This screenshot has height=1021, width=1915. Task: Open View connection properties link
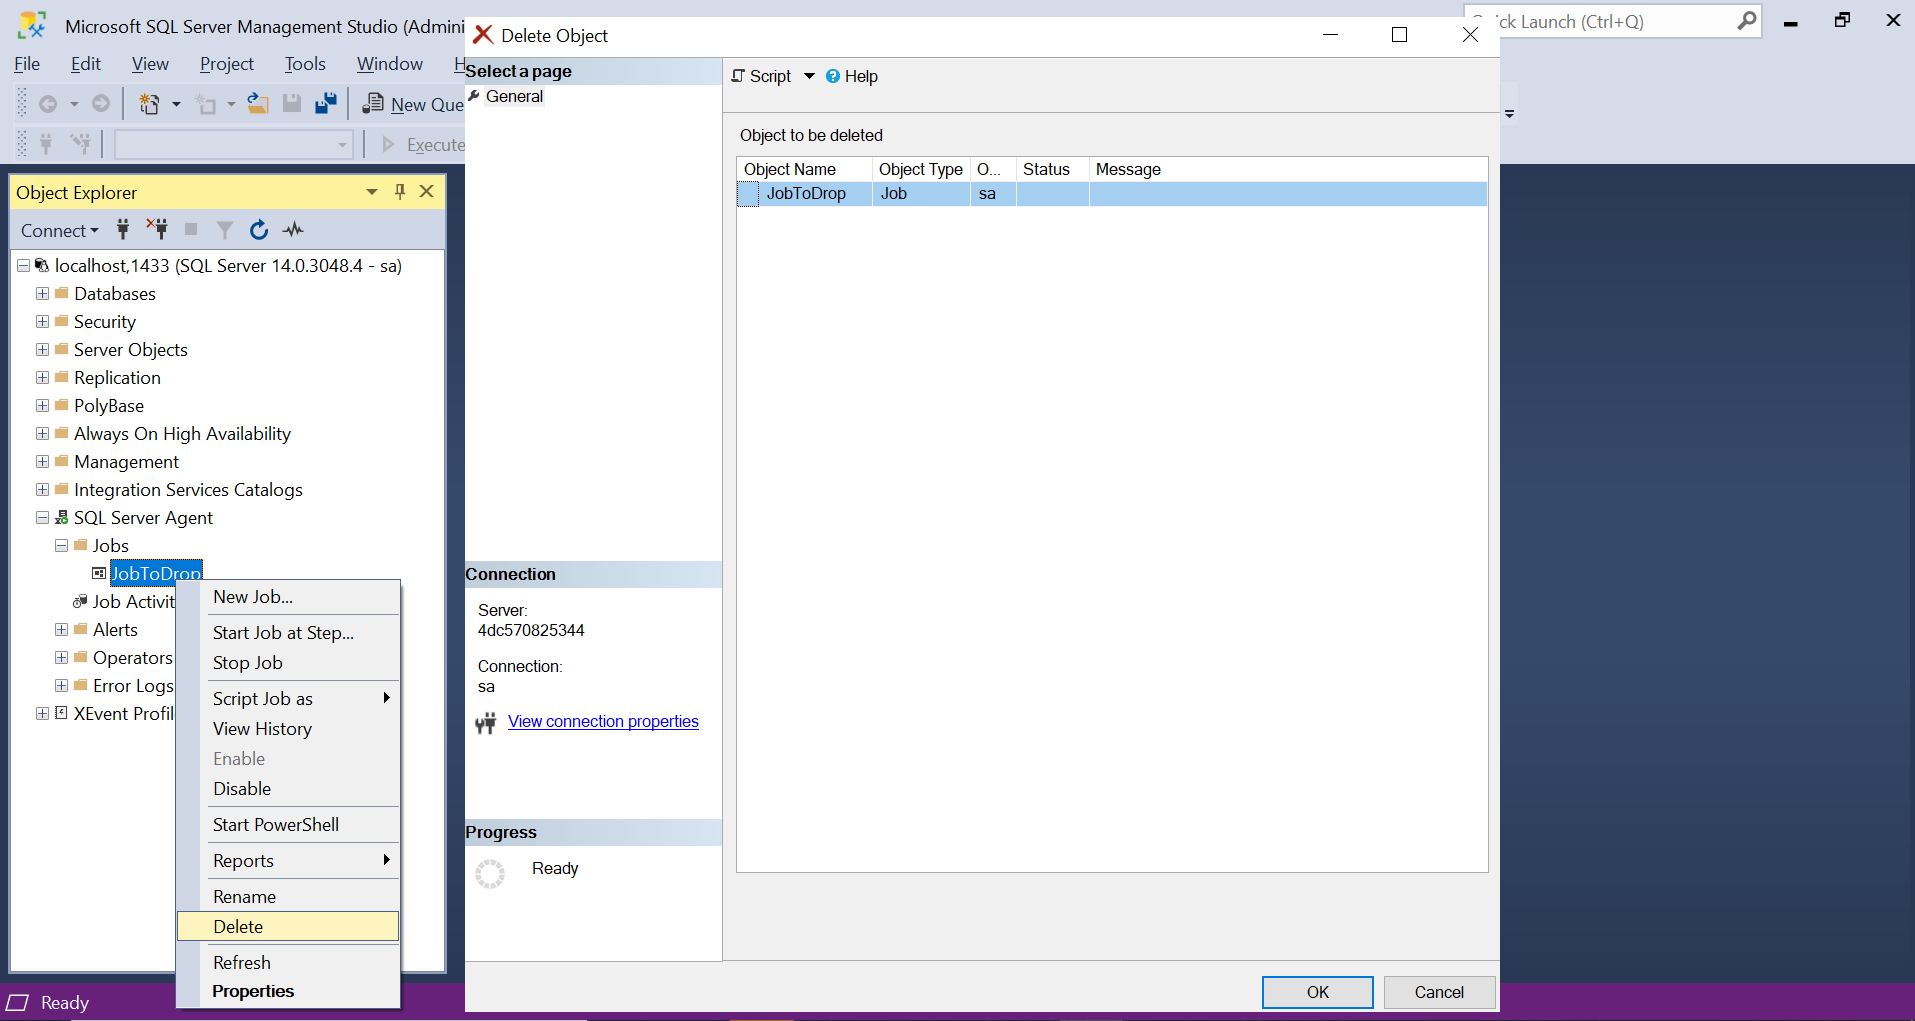(602, 721)
